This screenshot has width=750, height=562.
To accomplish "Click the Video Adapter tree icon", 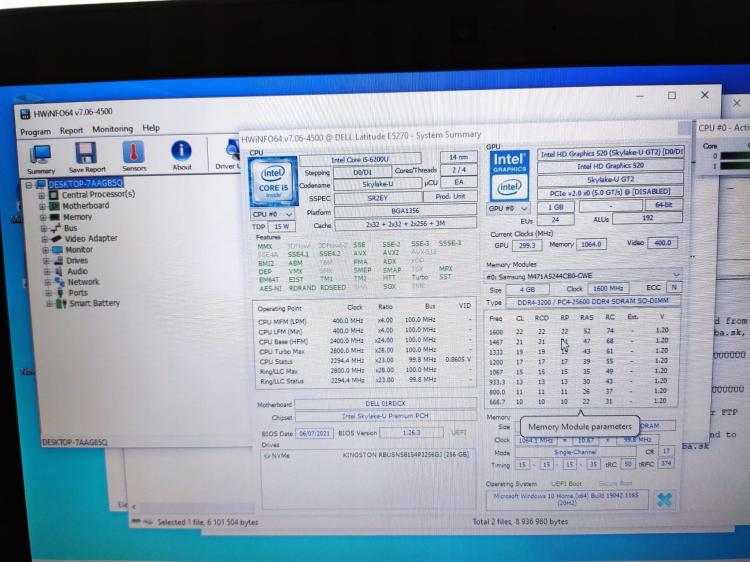I will tap(56, 239).
